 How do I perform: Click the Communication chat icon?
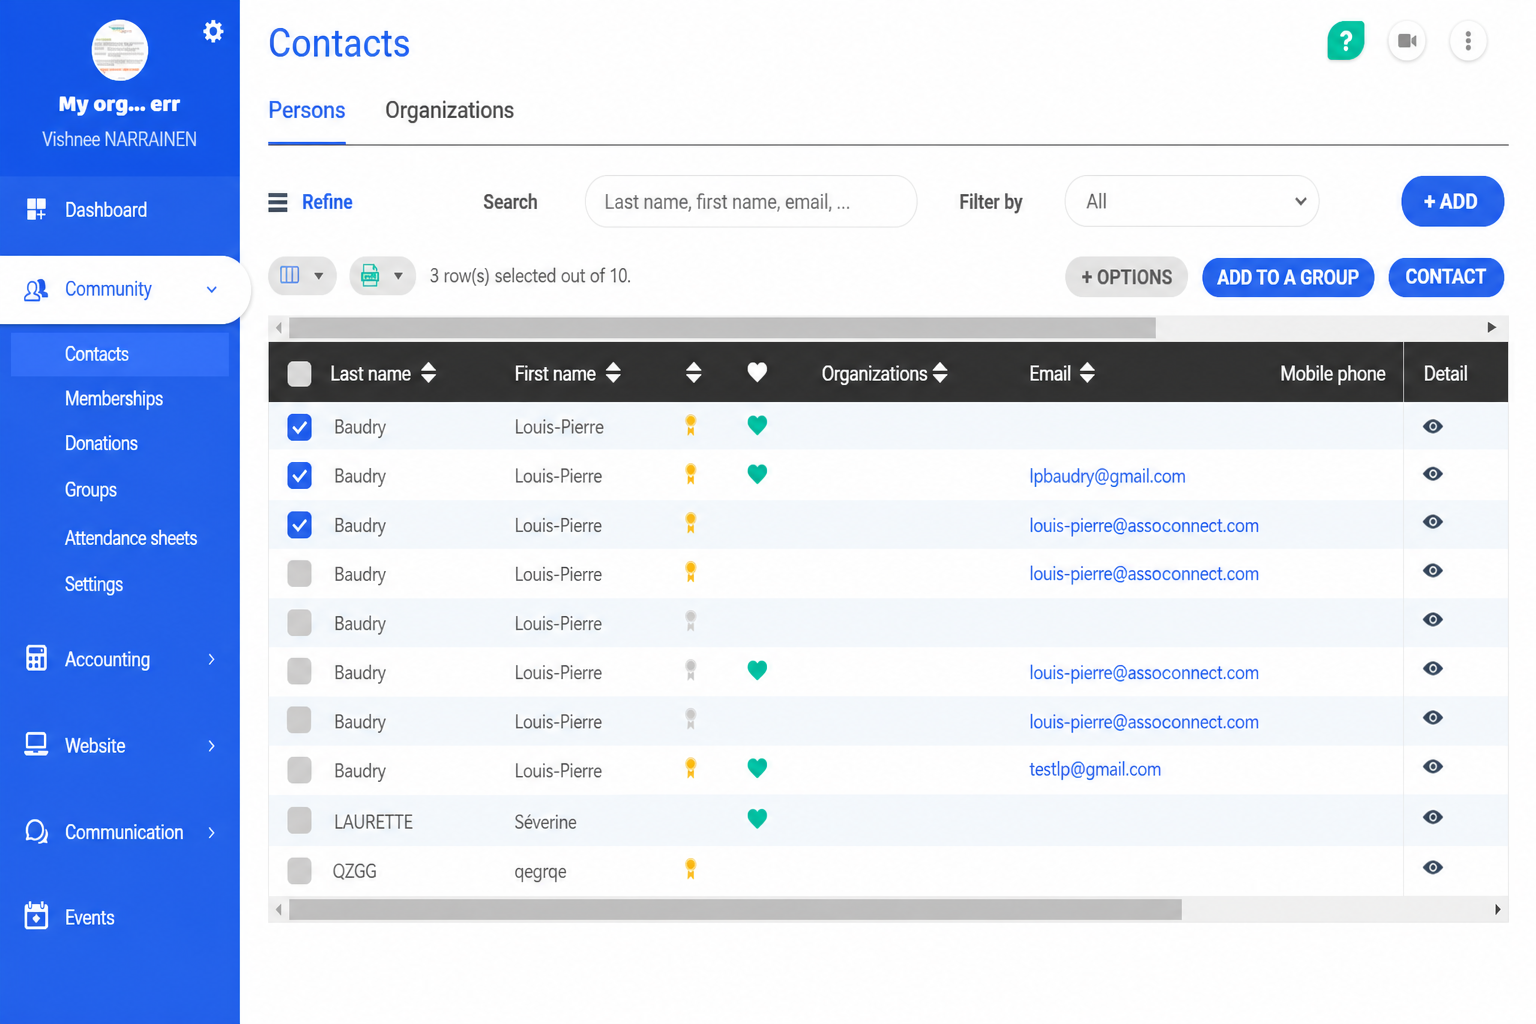(36, 832)
